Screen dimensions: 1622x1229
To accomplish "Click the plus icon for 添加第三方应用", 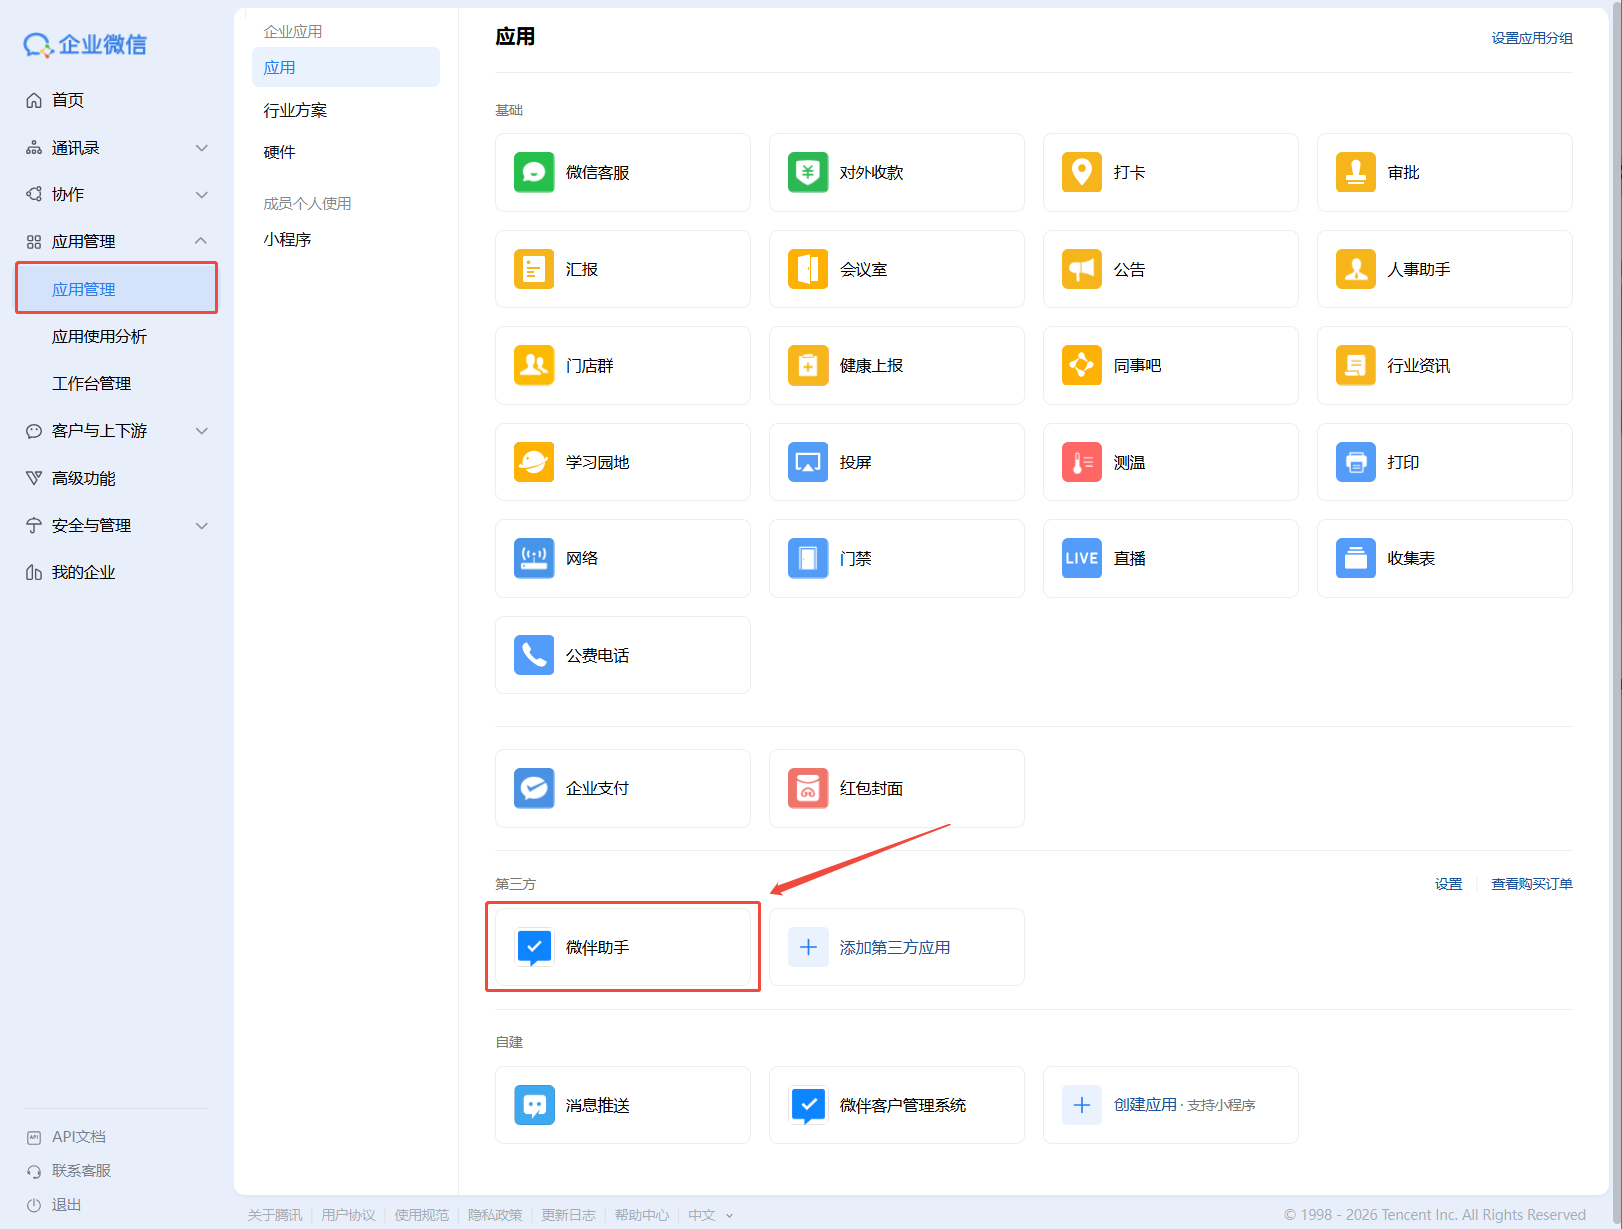I will pyautogui.click(x=808, y=947).
